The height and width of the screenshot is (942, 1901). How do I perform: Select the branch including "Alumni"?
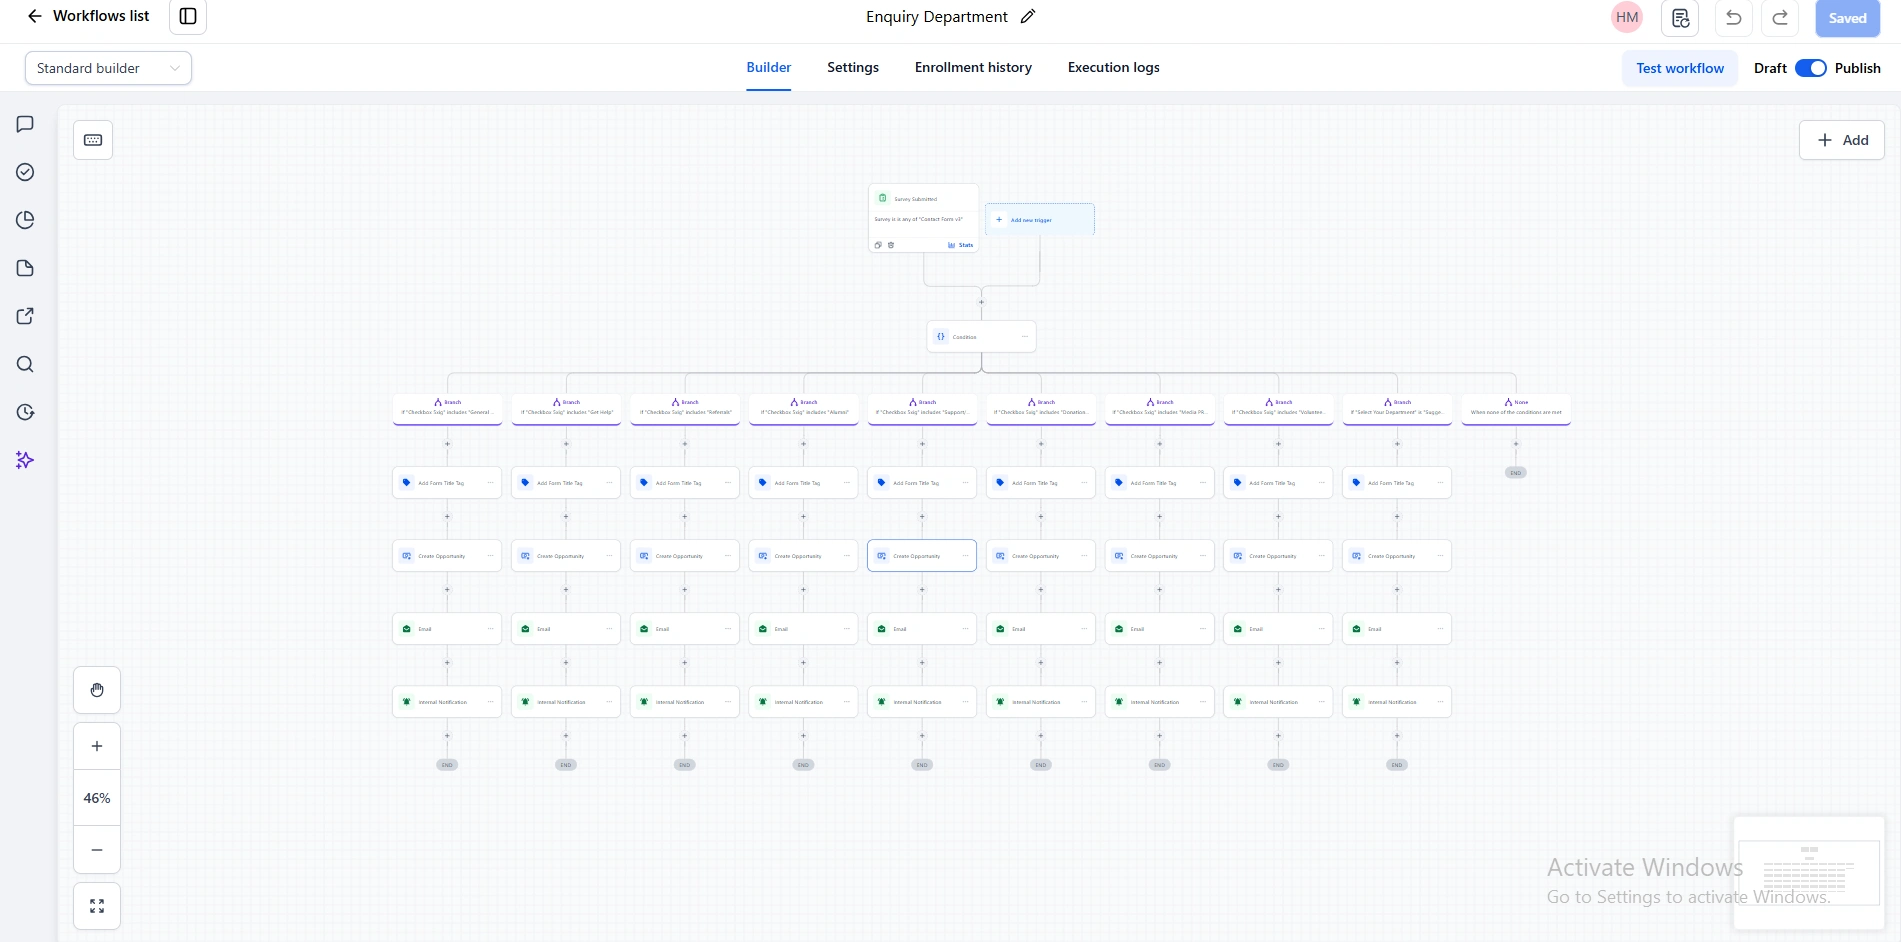pyautogui.click(x=803, y=408)
